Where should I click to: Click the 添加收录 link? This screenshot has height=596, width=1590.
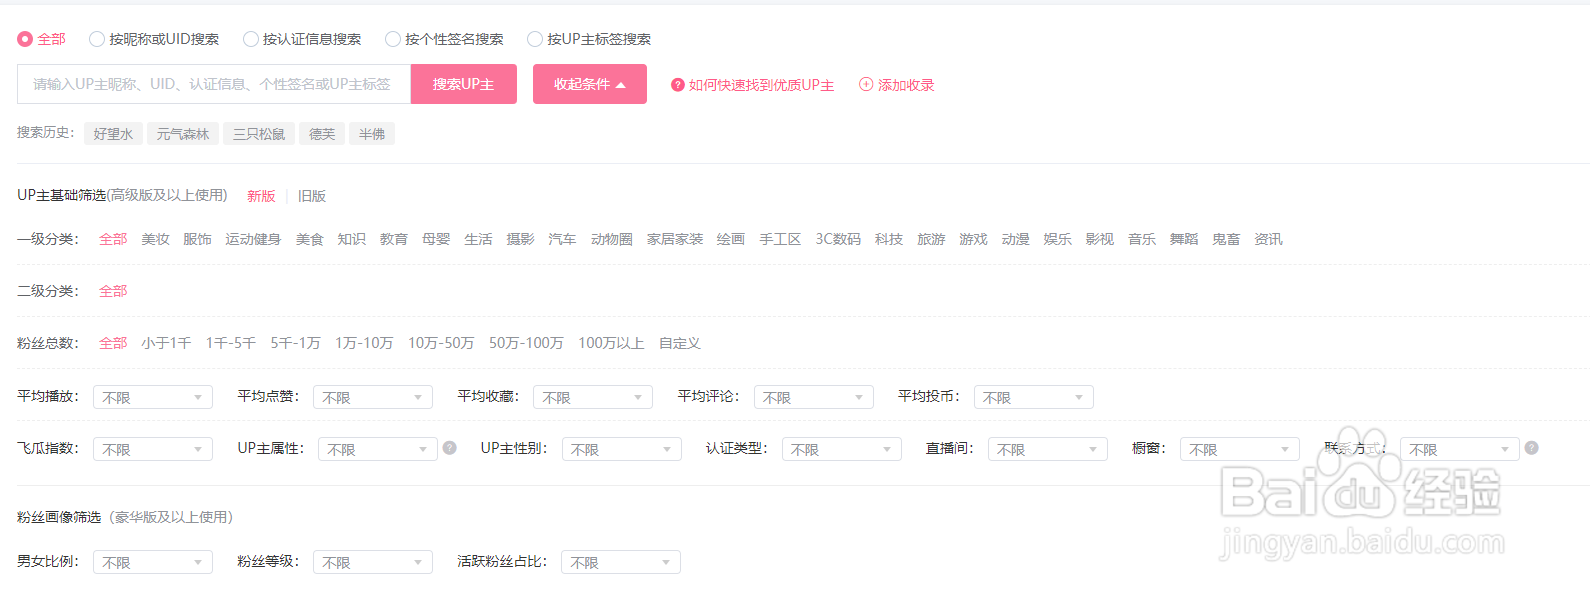coord(906,85)
